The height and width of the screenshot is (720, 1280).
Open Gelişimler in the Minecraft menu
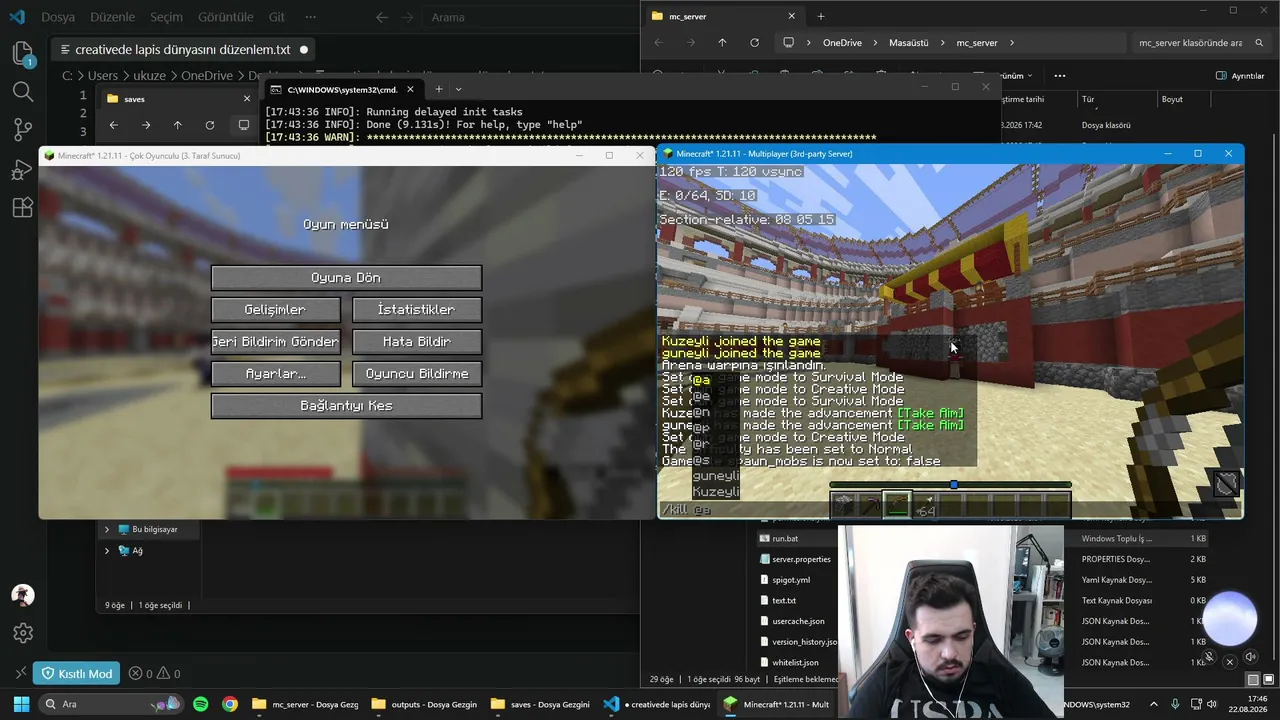(x=275, y=309)
